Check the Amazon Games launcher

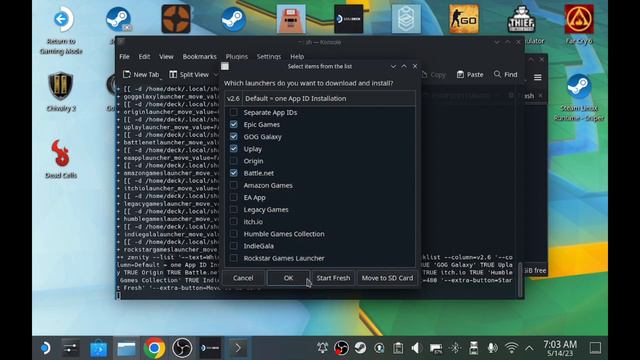(x=233, y=185)
